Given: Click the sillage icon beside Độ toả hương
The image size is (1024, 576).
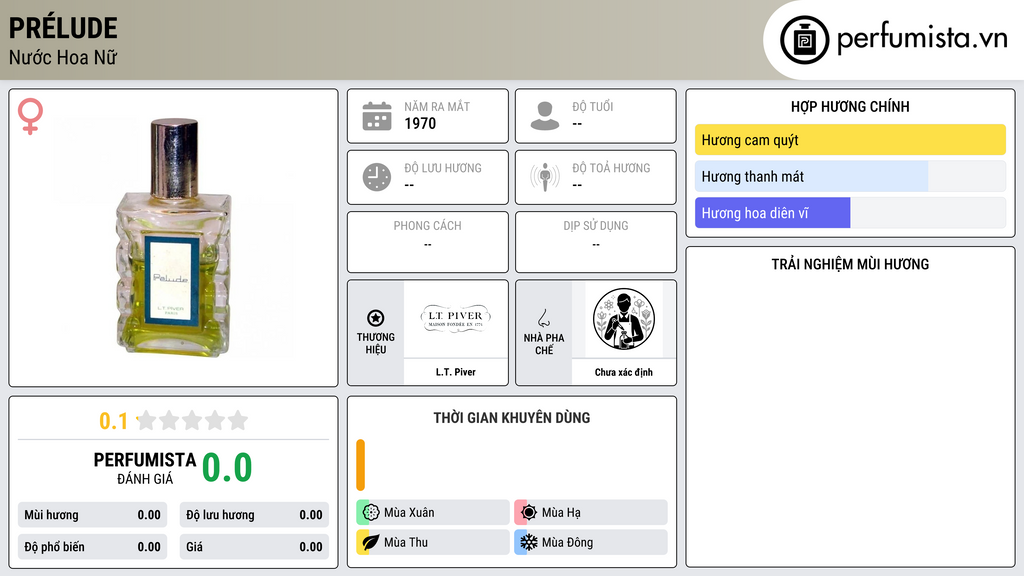Looking at the screenshot, I should pyautogui.click(x=545, y=177).
